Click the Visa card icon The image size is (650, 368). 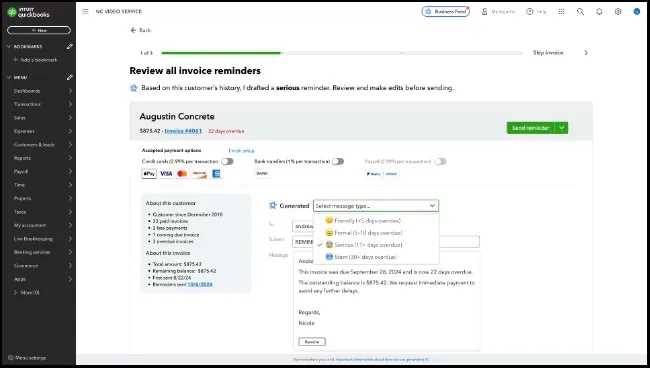point(166,174)
